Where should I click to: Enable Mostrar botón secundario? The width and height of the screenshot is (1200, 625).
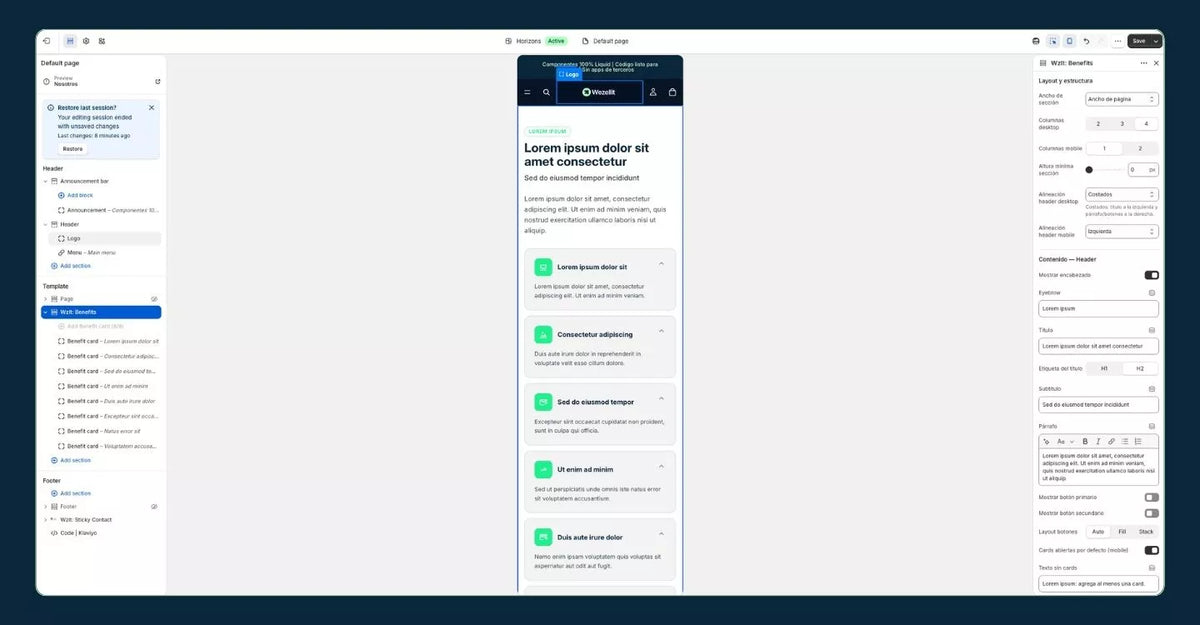[x=1152, y=513]
